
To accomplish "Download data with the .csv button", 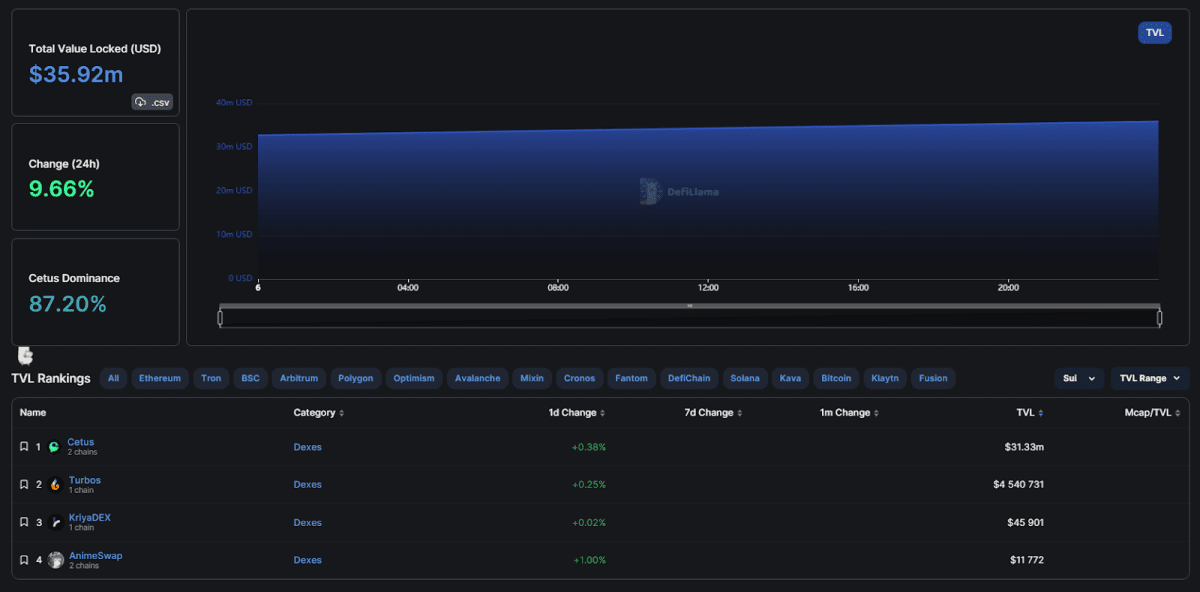I will coord(152,102).
